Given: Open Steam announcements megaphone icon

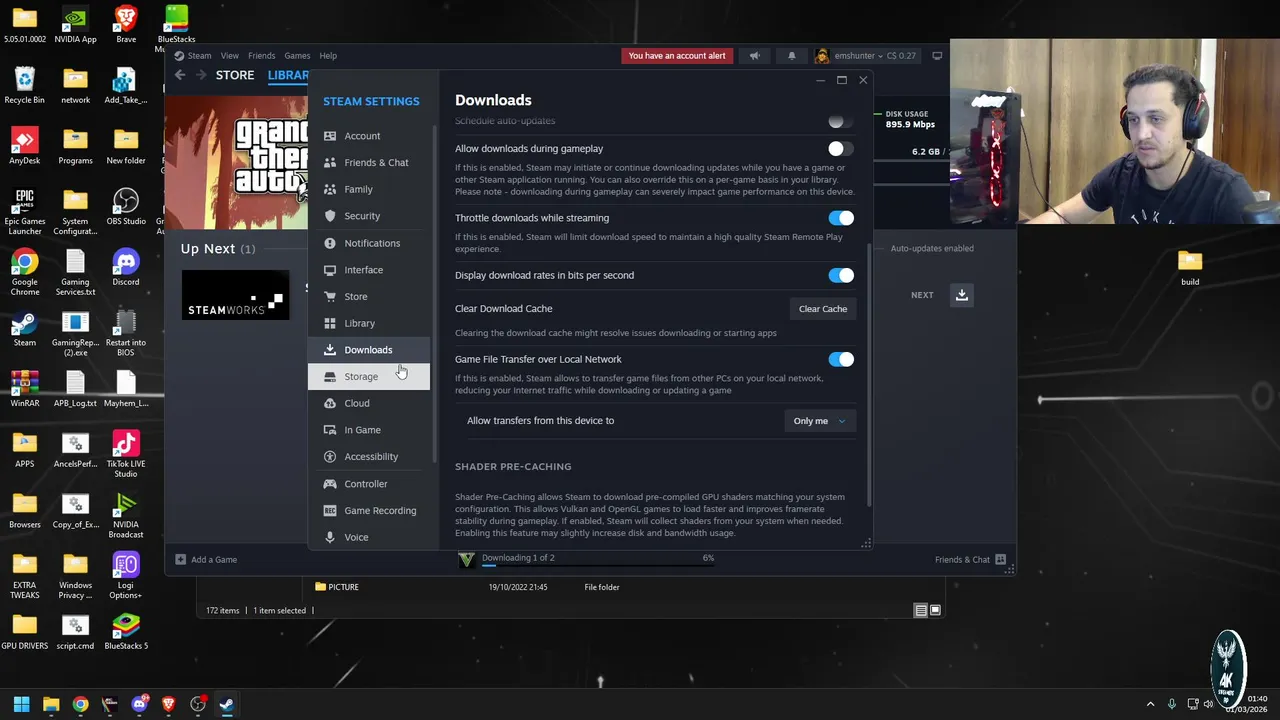Looking at the screenshot, I should point(755,56).
